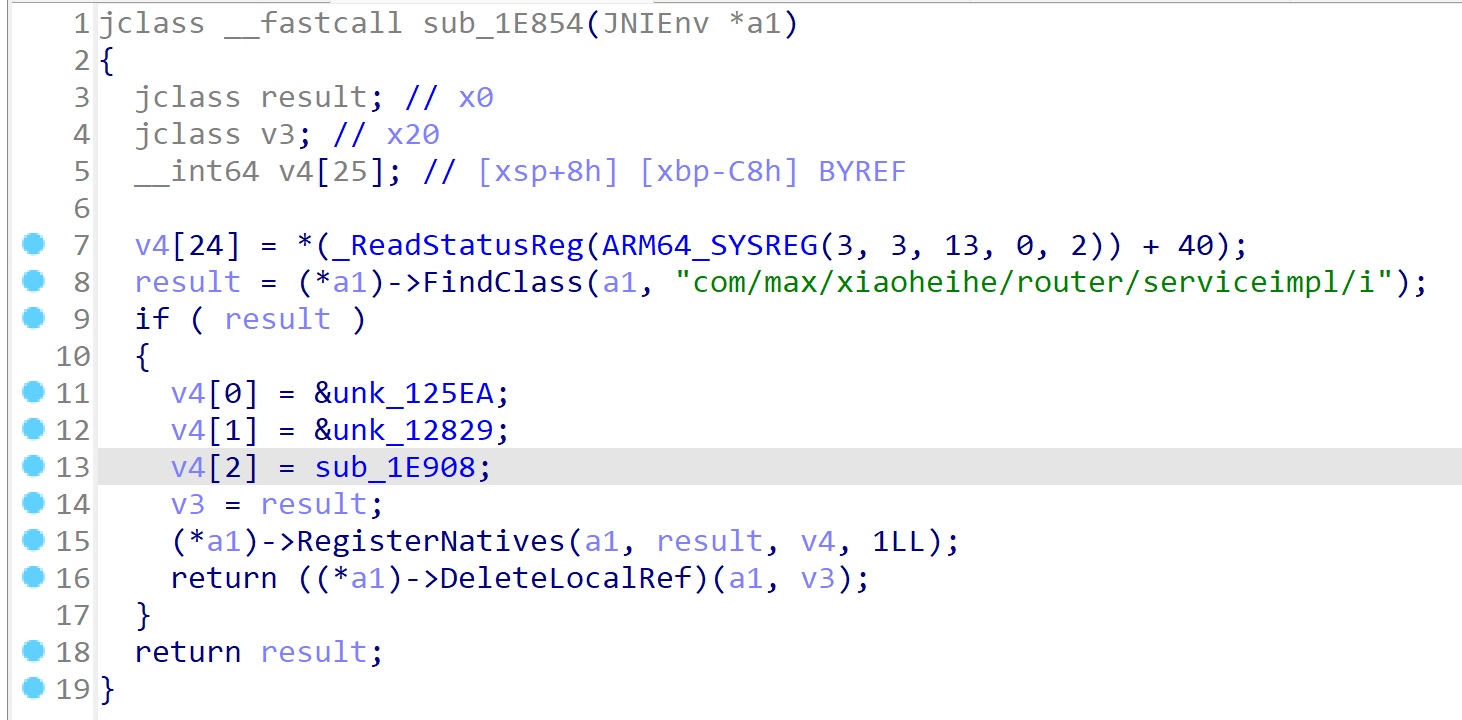The width and height of the screenshot is (1462, 720).
Task: Click breakpoint marker beside RegisterNatives line
Action: [x=33, y=540]
